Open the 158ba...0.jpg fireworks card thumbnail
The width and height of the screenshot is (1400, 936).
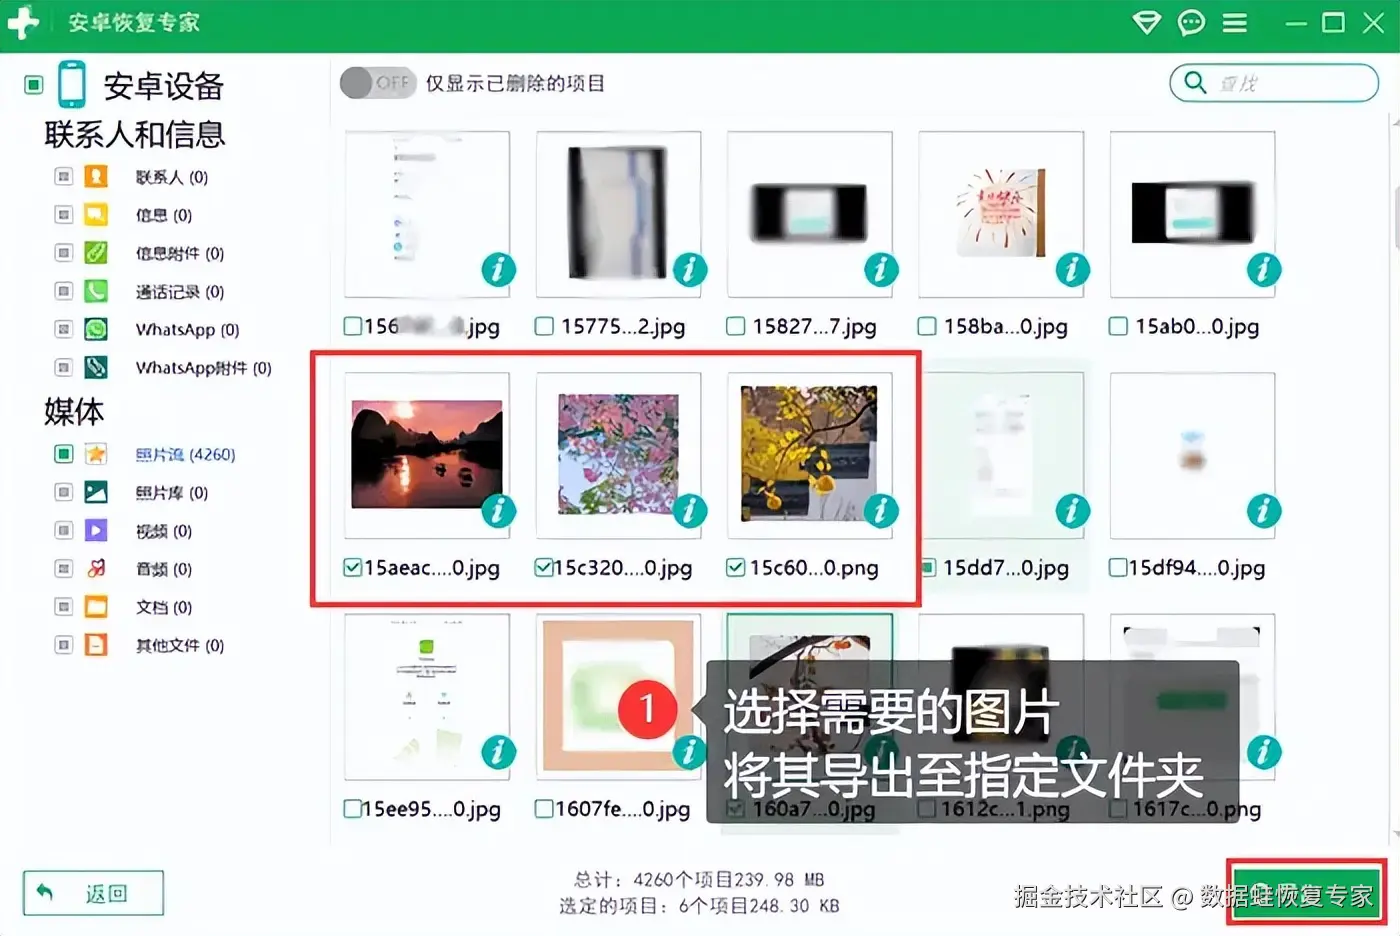(1000, 212)
